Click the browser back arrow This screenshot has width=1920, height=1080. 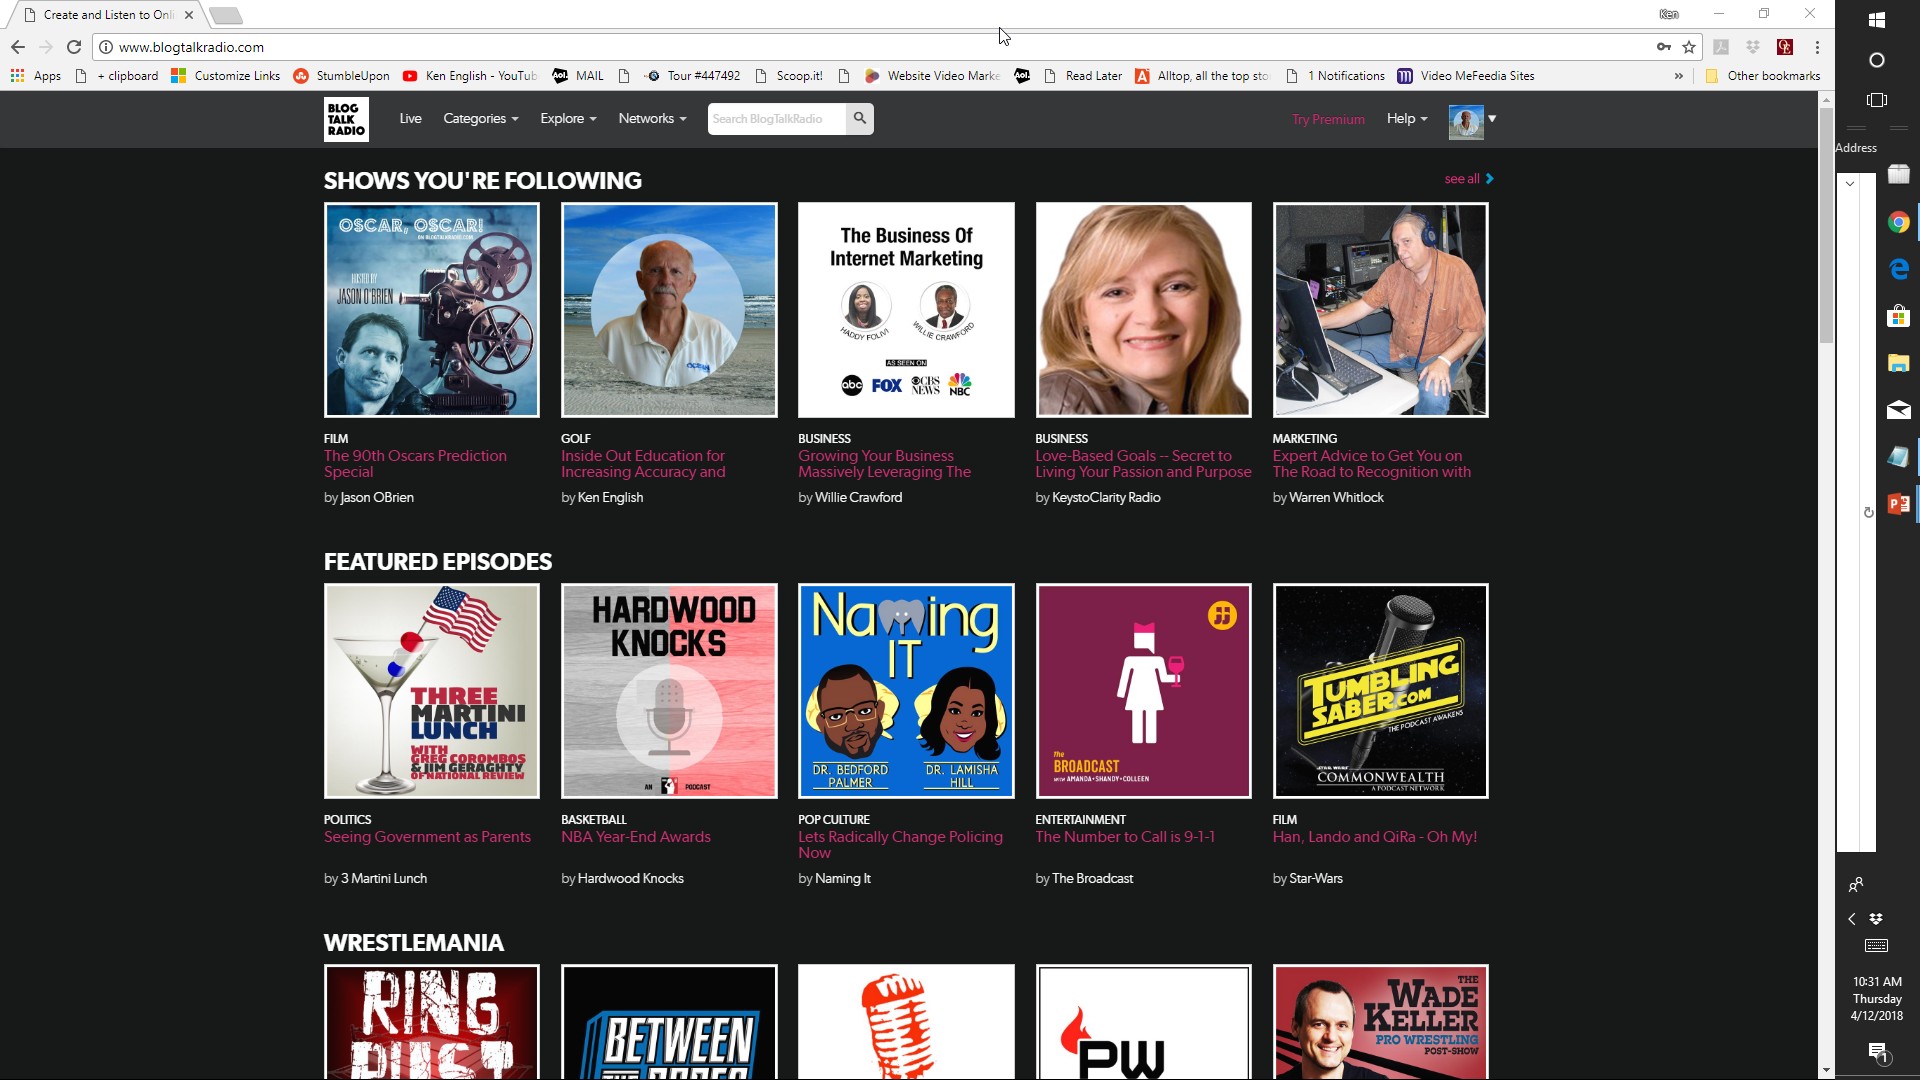click(x=17, y=47)
